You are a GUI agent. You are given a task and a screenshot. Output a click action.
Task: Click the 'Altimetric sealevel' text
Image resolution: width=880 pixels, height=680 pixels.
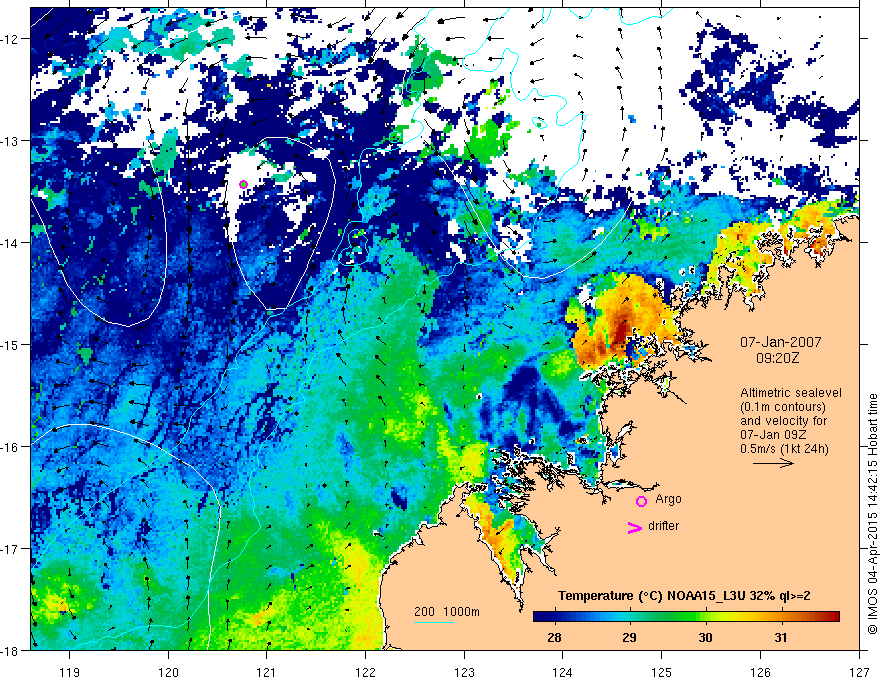pos(791,393)
